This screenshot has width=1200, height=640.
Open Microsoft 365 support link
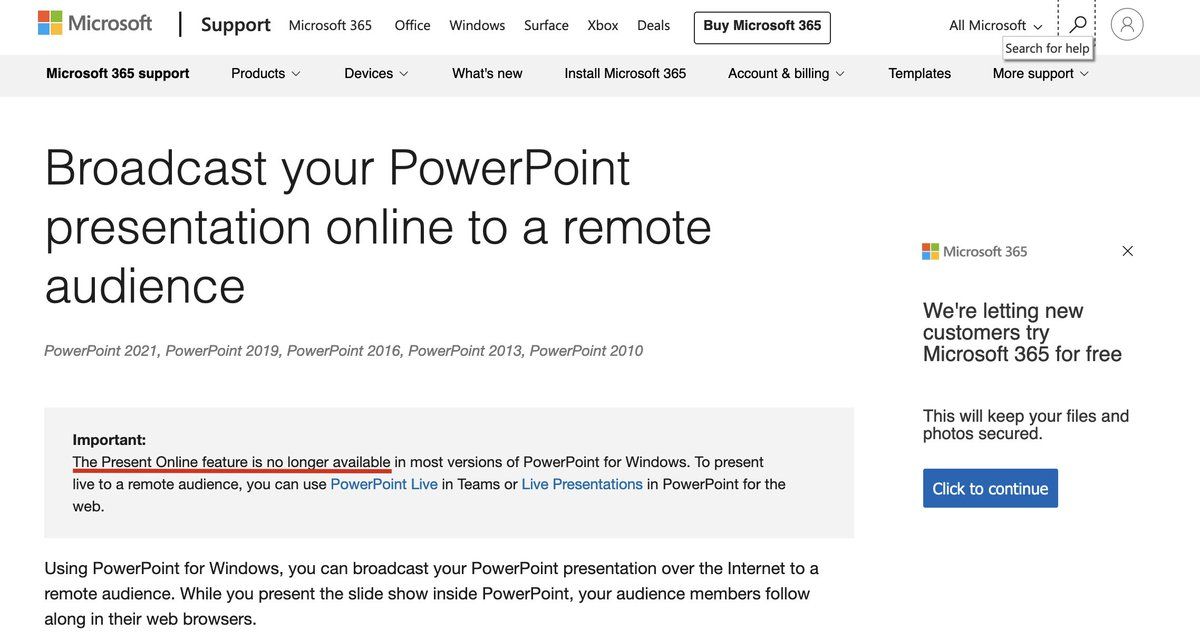coord(118,73)
